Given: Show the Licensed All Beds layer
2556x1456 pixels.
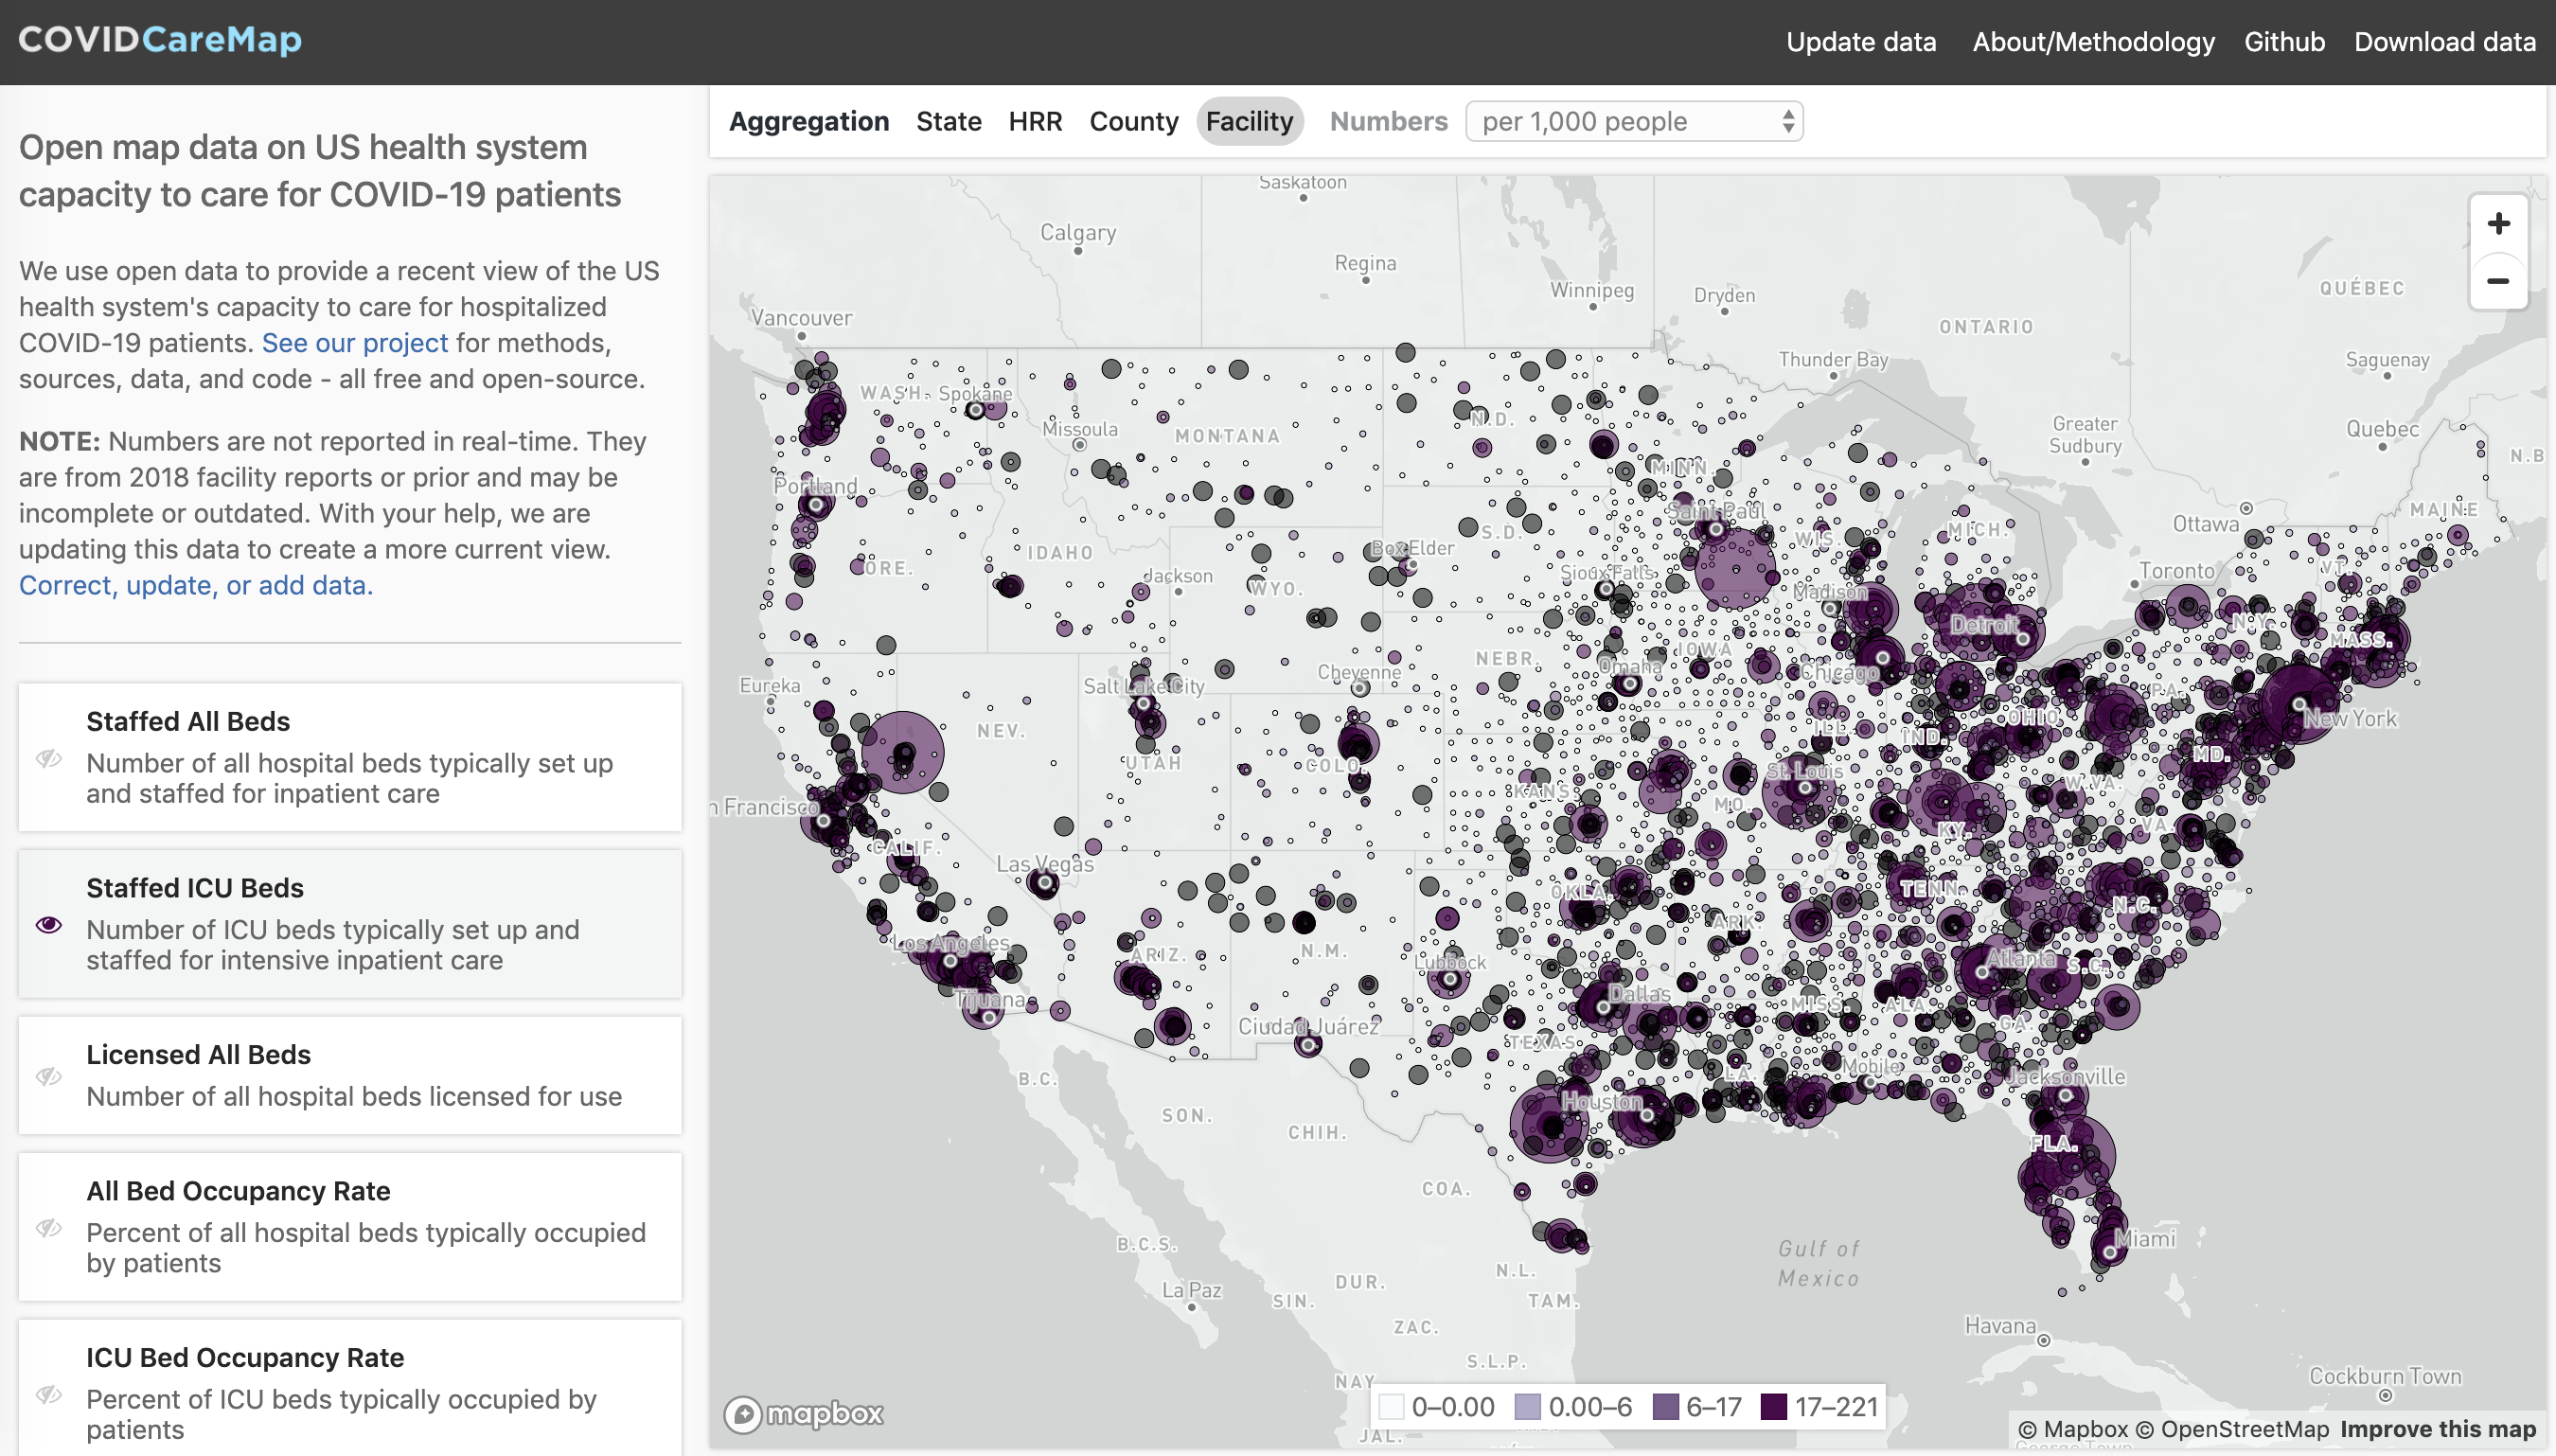Looking at the screenshot, I should coord(49,1076).
